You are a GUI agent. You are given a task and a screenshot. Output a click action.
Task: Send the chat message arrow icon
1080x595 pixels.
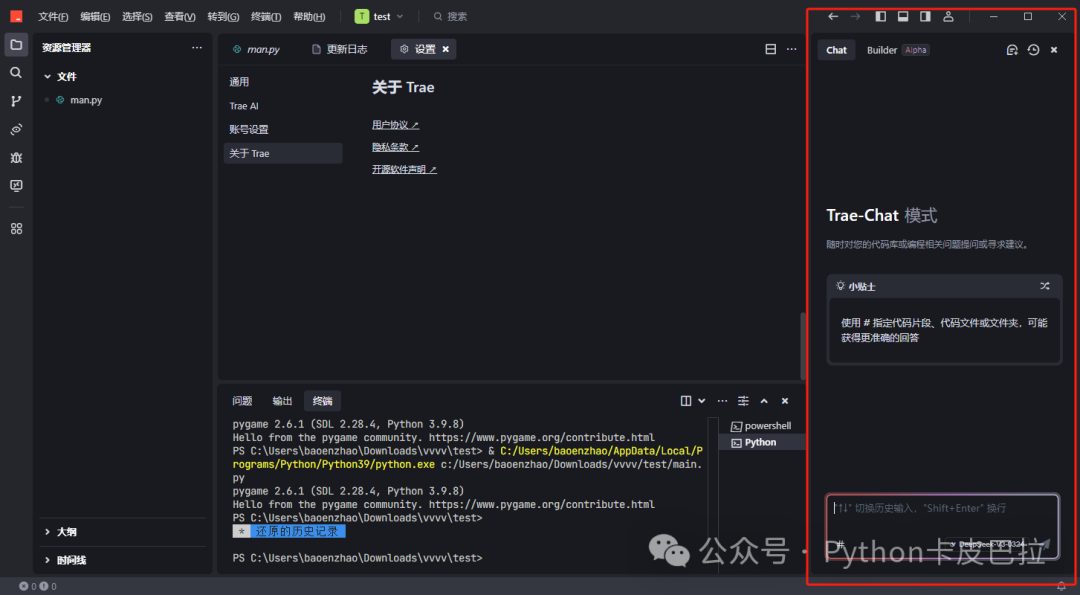1045,544
